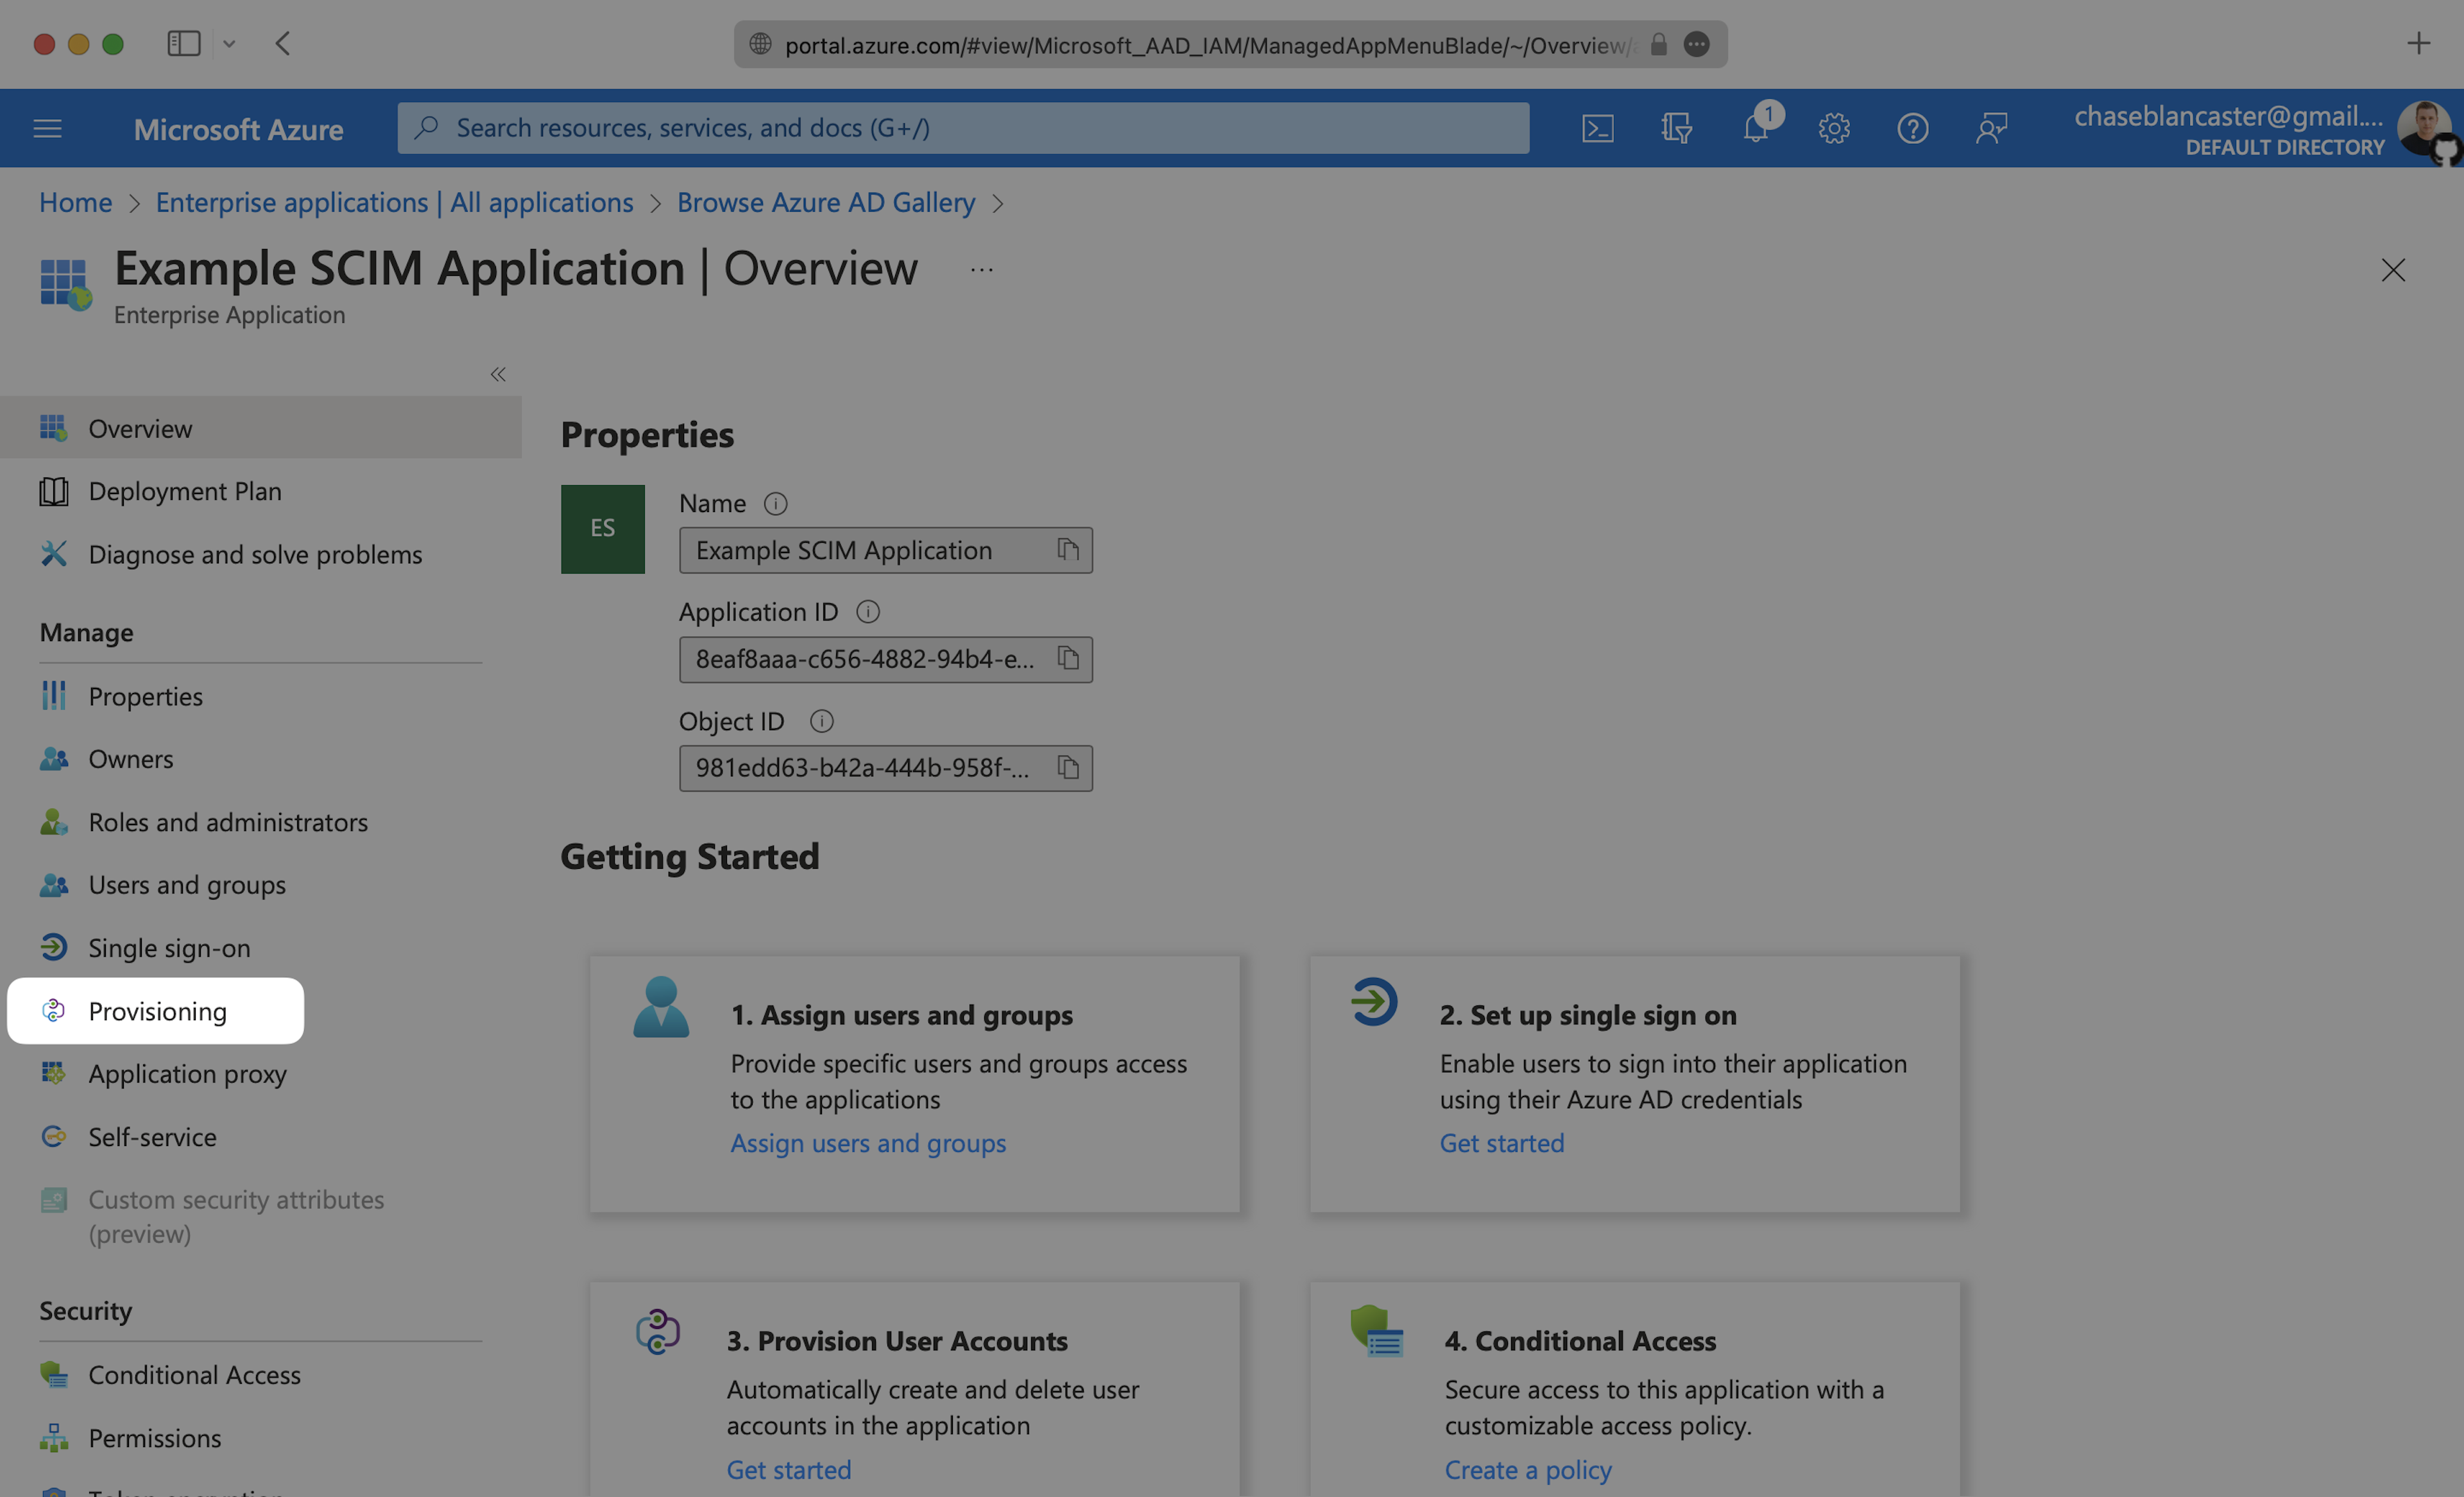Expand browser sidebar dropdown arrow
This screenshot has height=1497, width=2464.
(x=229, y=44)
